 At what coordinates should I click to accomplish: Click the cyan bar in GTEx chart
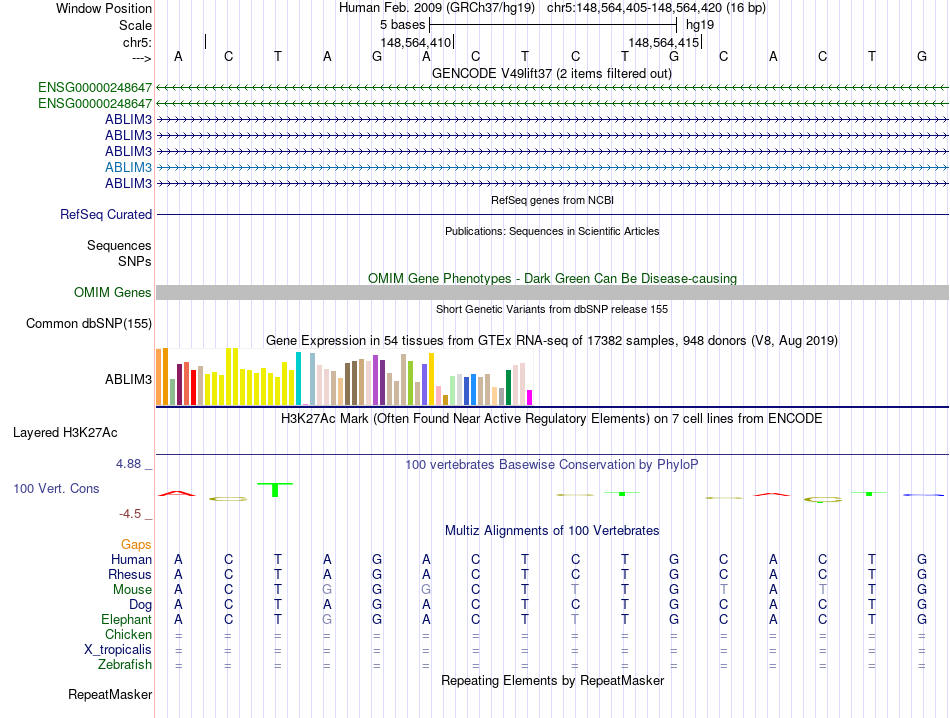point(298,379)
